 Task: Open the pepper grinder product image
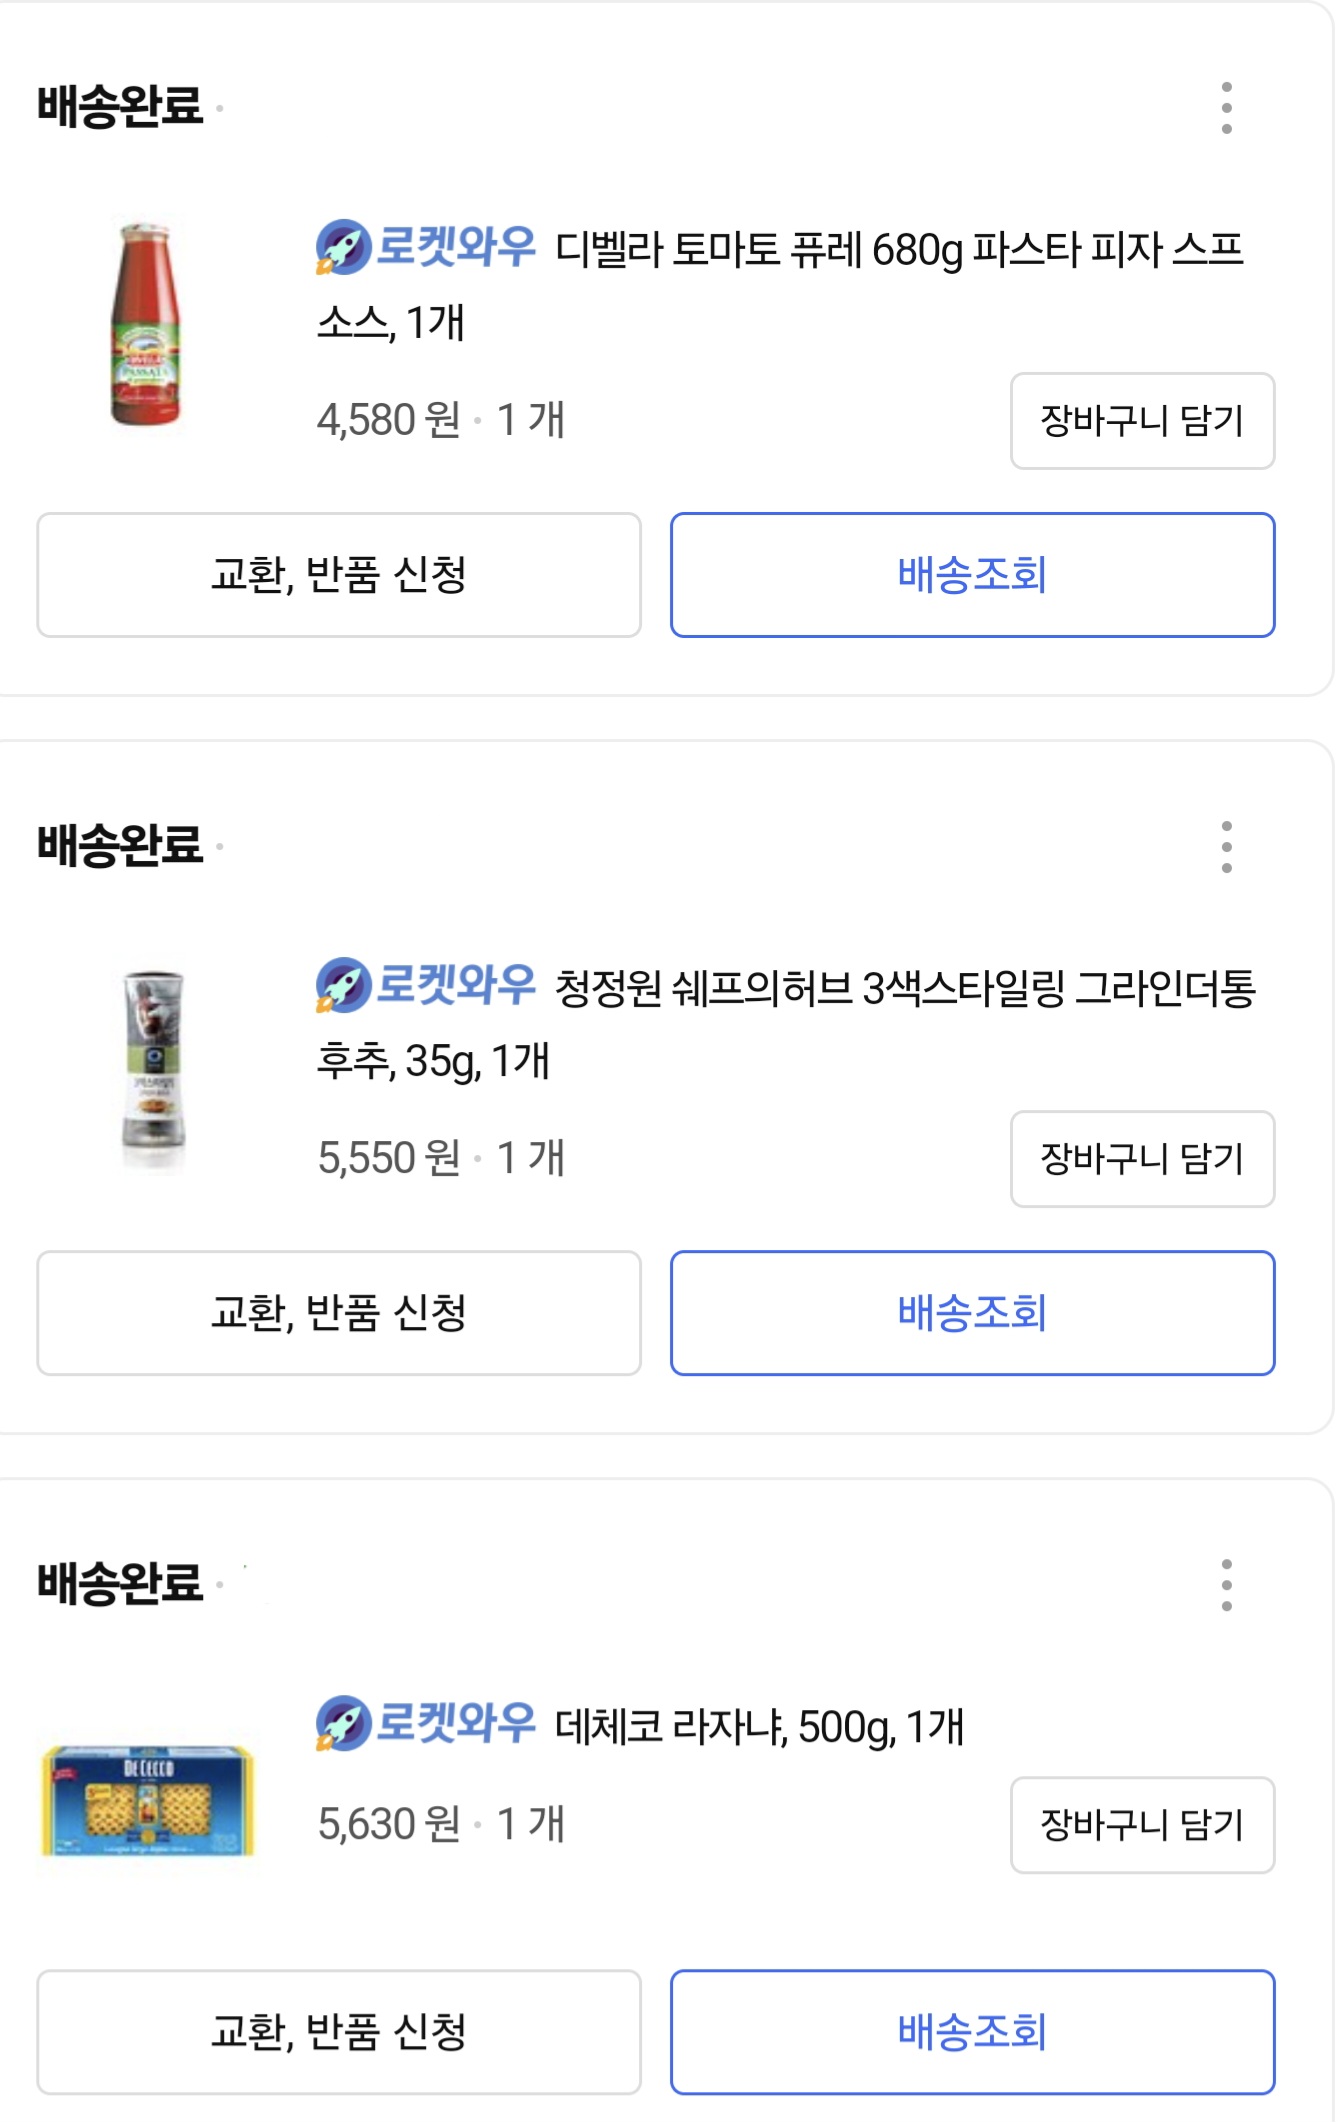pyautogui.click(x=152, y=1068)
